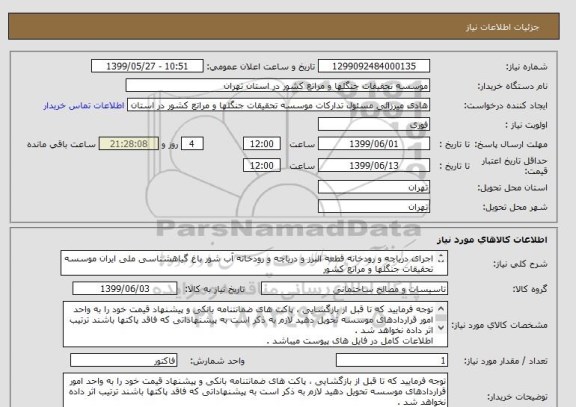Click up arrow of مشخصات کالا scrollbar
This screenshot has width=576, height=407.
click(x=441, y=309)
